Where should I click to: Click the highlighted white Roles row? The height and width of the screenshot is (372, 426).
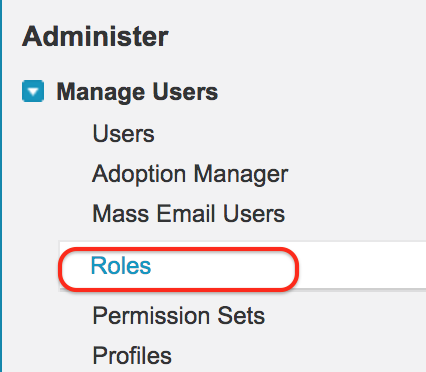click(x=242, y=266)
